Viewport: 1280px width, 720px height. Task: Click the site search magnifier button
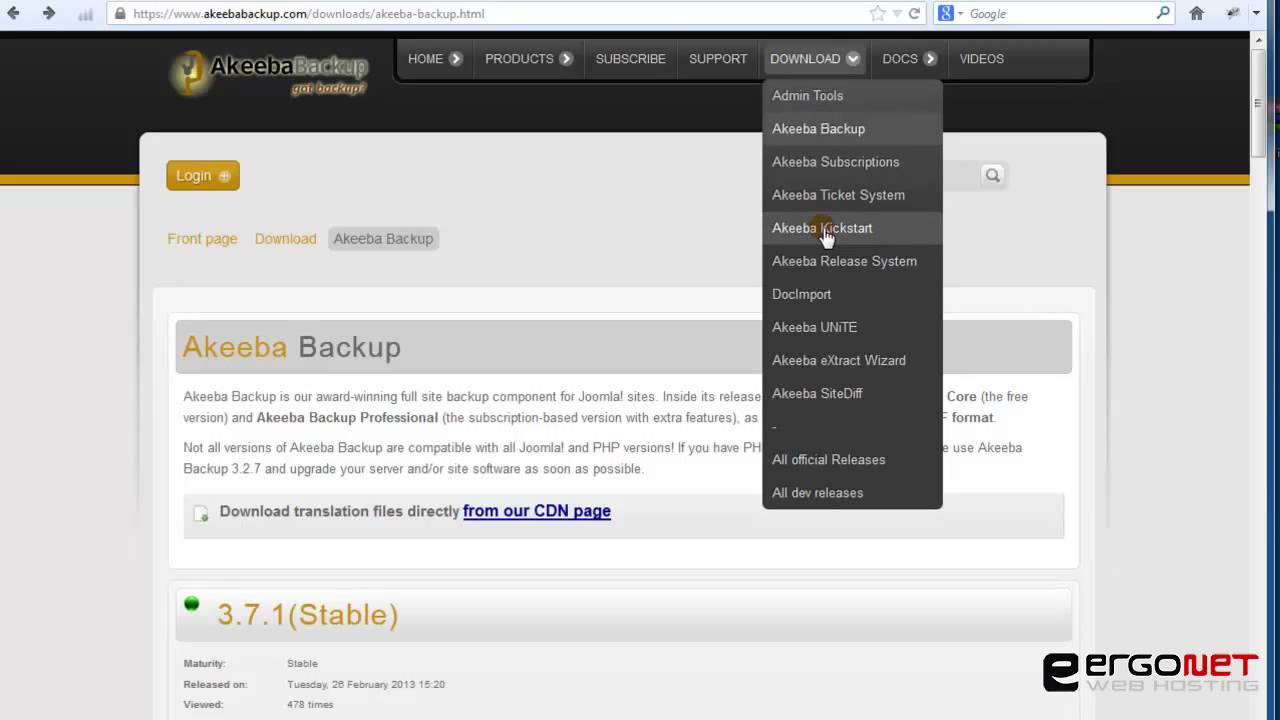(x=992, y=175)
